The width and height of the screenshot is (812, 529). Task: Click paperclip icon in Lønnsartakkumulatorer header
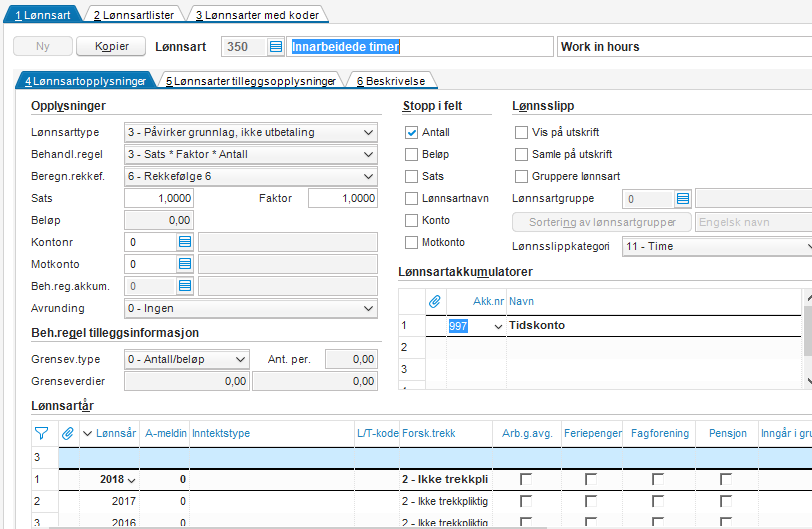(435, 301)
